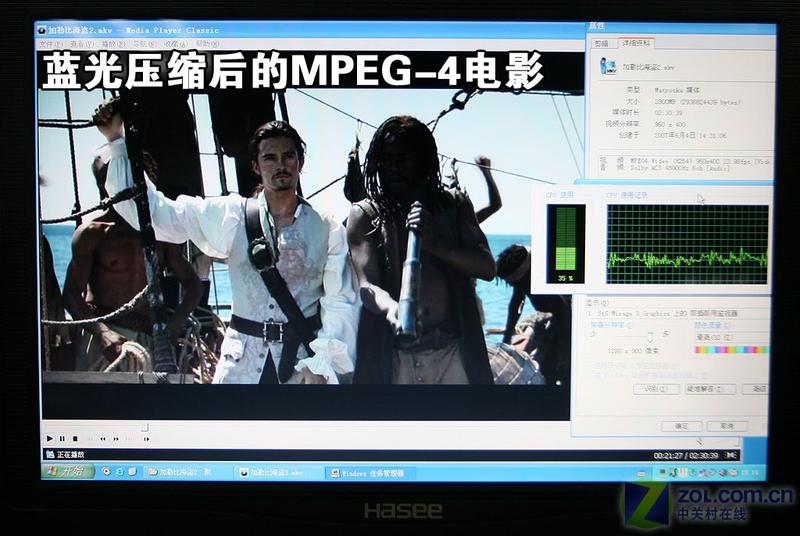Click the 2007年6月4日 created date value

click(x=690, y=136)
